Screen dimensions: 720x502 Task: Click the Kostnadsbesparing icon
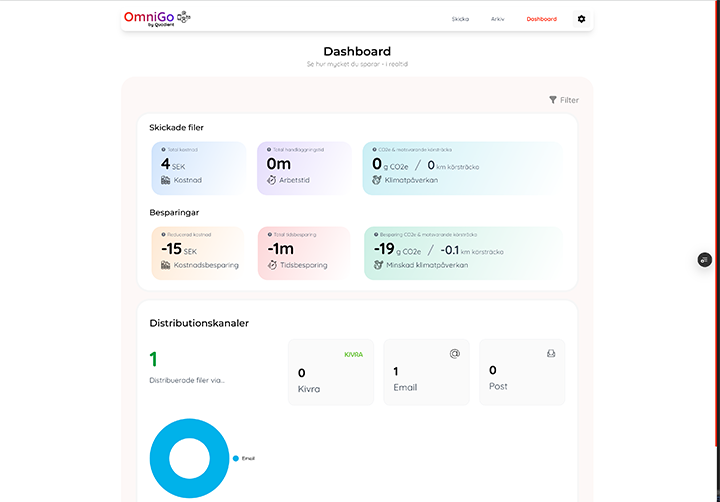pos(166,265)
